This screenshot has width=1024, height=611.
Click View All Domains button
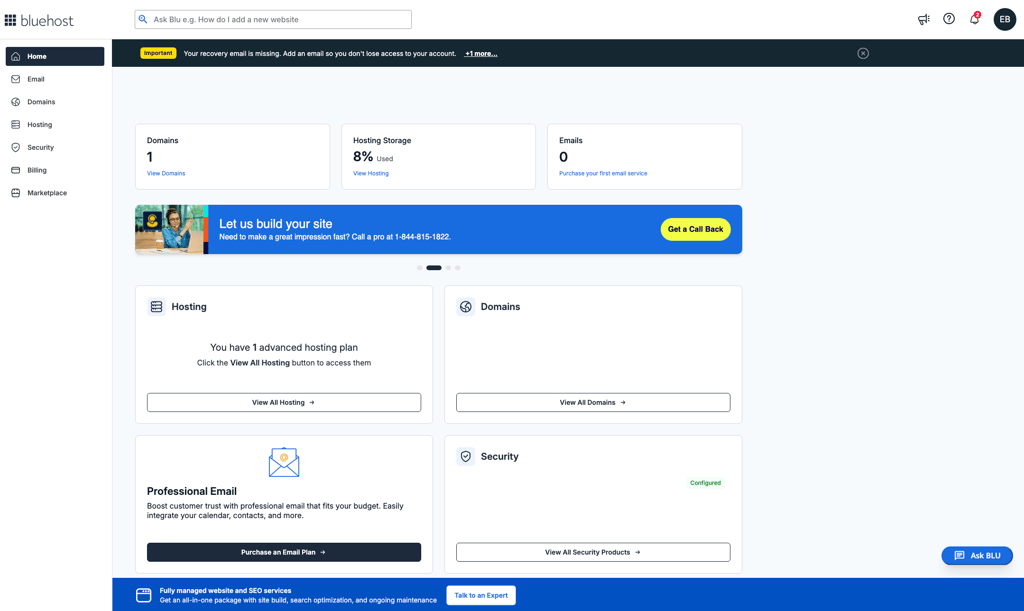[x=593, y=402]
